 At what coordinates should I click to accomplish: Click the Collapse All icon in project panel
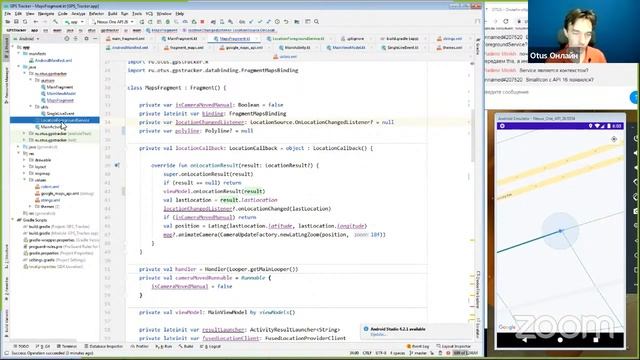[x=76, y=39]
